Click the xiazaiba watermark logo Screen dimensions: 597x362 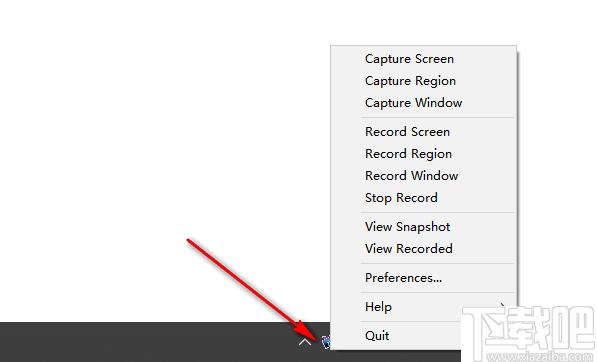(528, 328)
